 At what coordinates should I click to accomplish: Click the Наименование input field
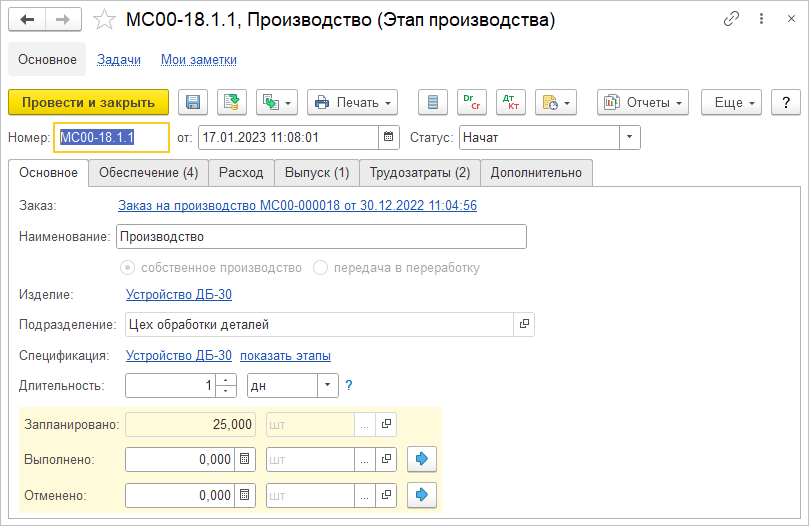tap(321, 237)
